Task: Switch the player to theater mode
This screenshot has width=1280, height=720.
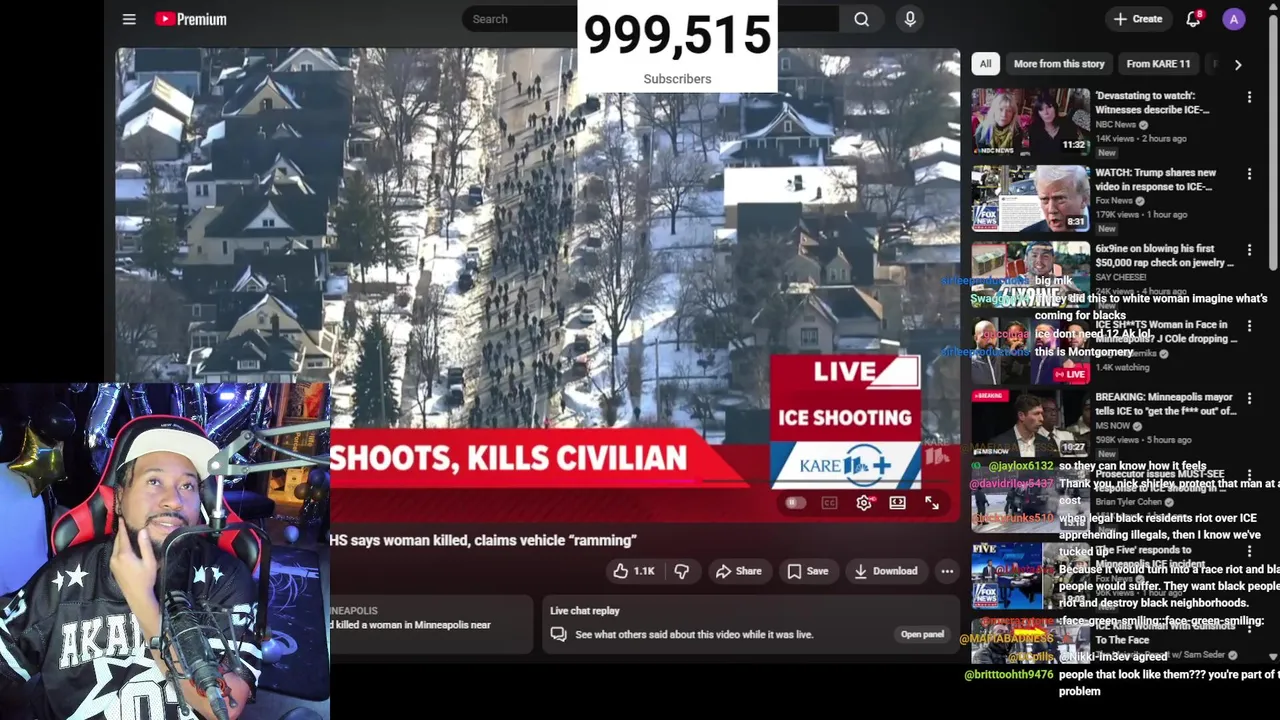Action: pos(898,503)
